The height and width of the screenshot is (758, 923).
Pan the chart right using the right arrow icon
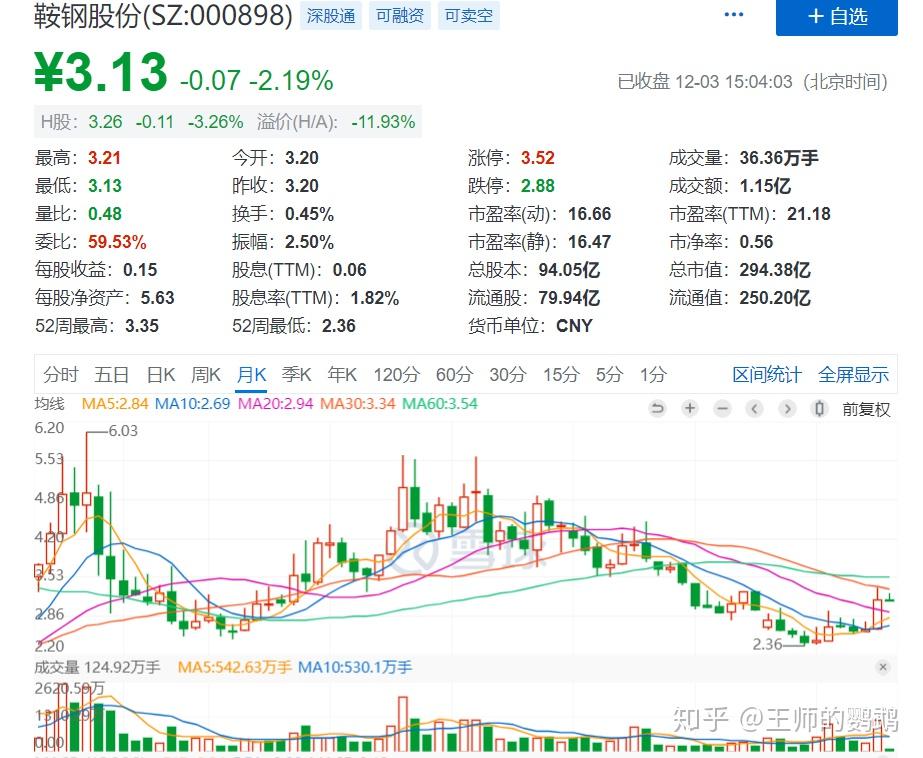coord(786,409)
